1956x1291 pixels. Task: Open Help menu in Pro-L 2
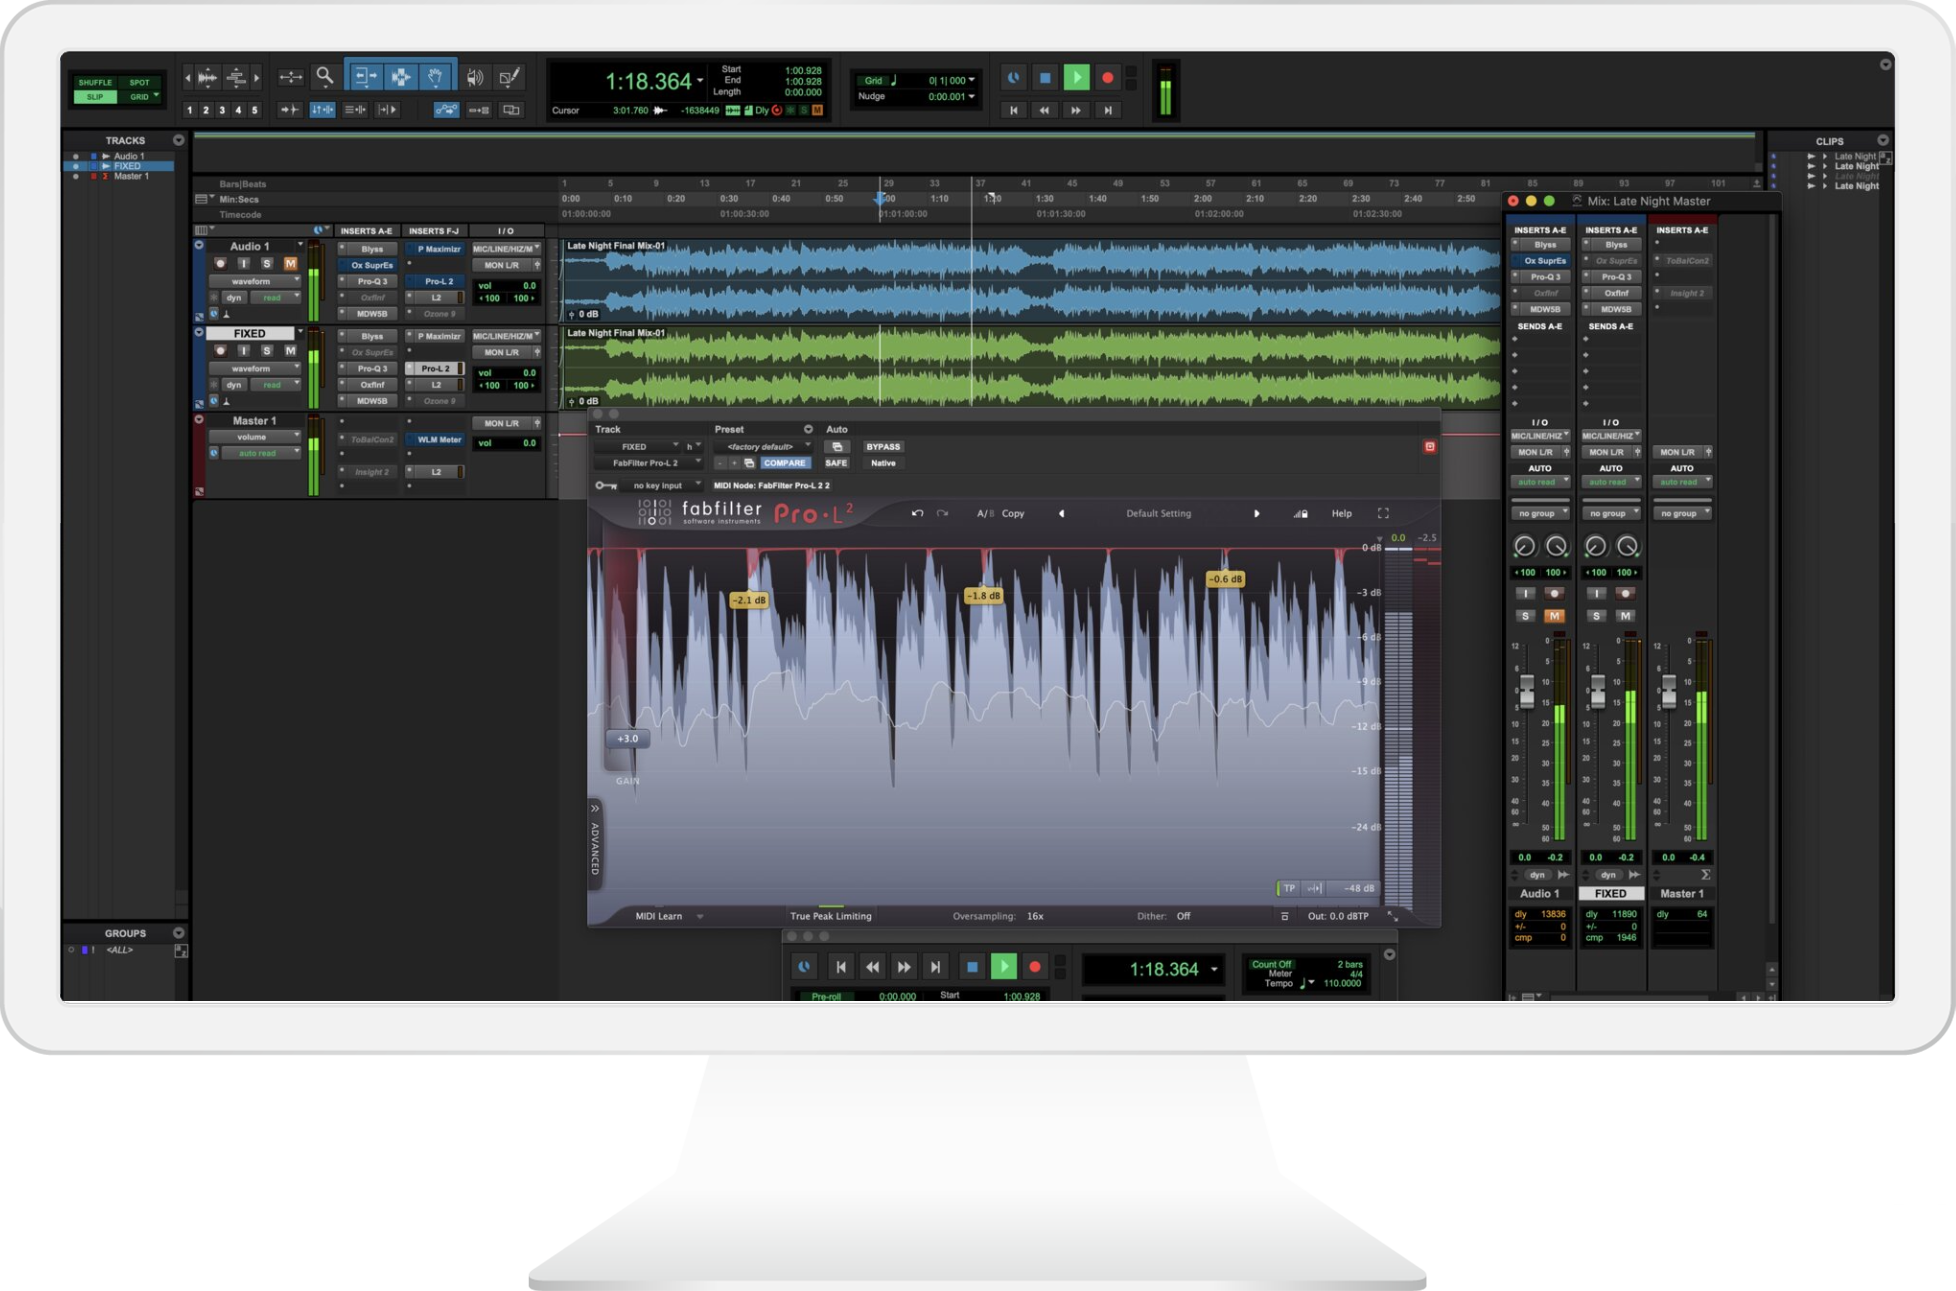tap(1341, 513)
